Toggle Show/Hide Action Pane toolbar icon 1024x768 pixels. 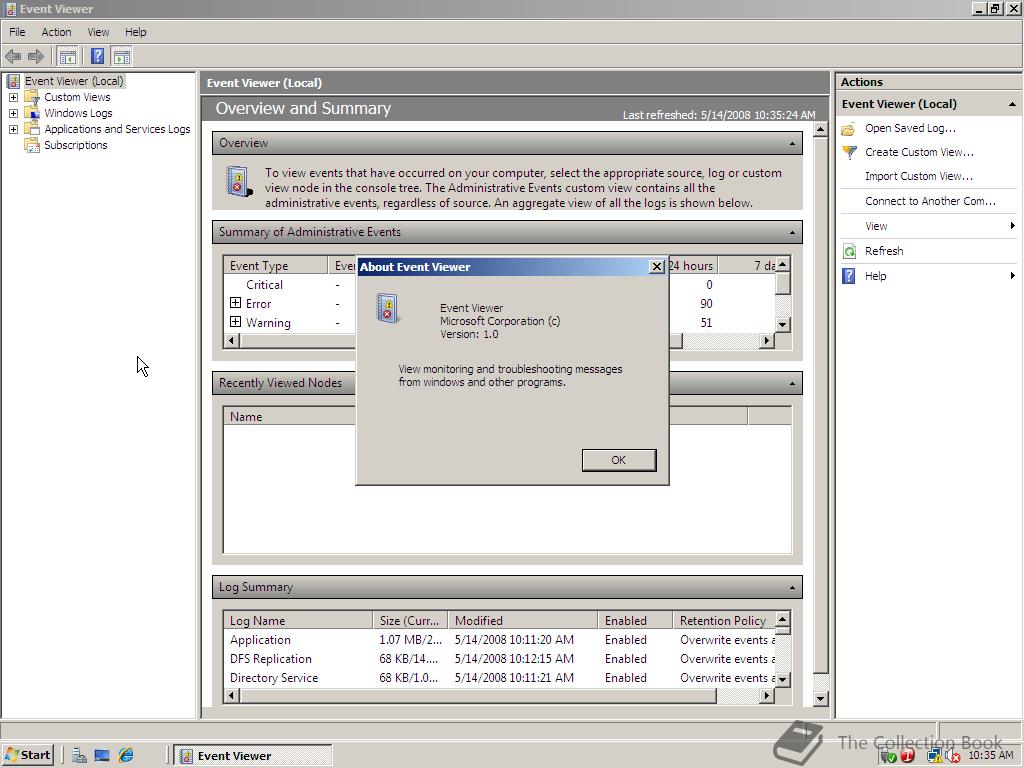coord(121,57)
